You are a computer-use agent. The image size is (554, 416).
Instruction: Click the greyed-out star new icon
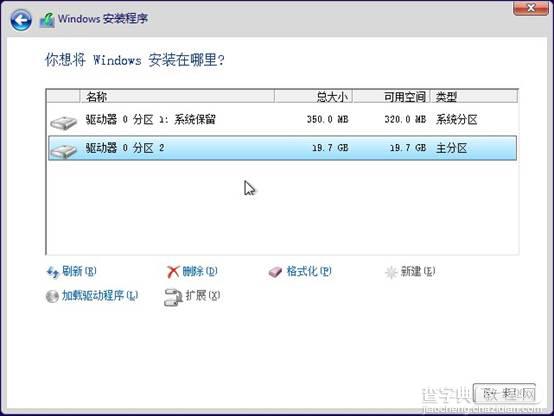[x=391, y=272]
